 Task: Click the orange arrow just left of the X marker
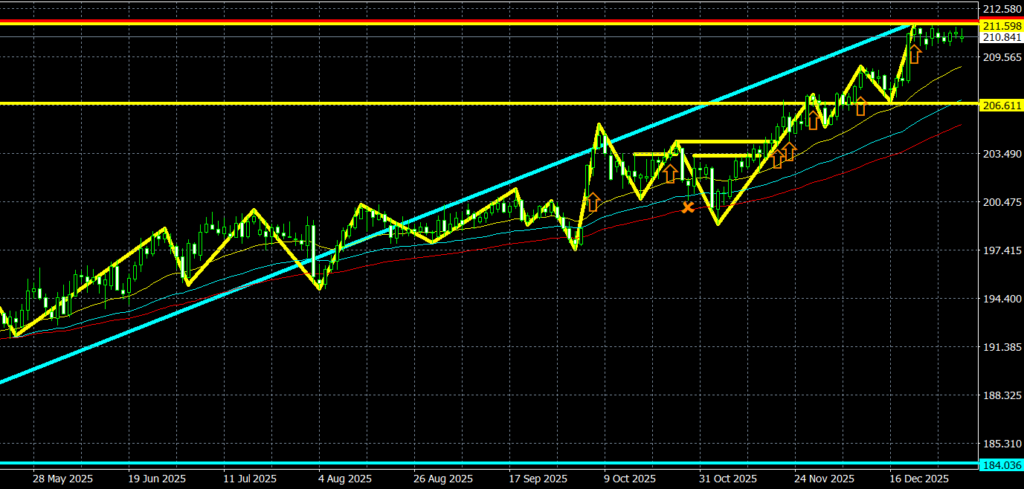coord(670,174)
